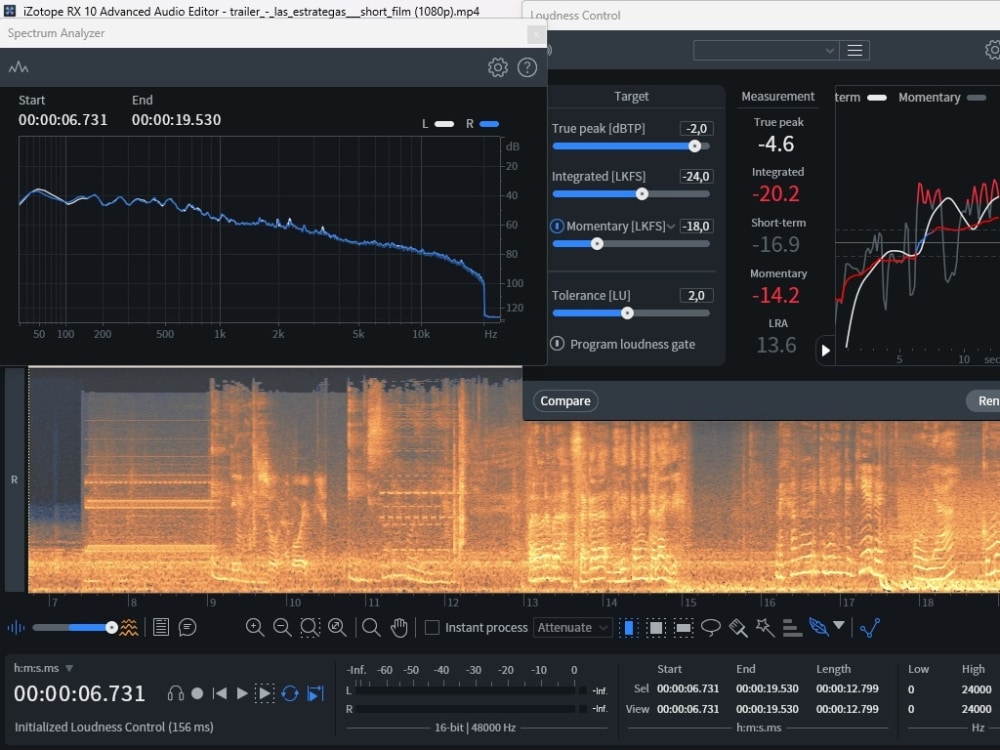This screenshot has width=1000, height=750.
Task: Toggle loop playback
Action: [x=290, y=693]
